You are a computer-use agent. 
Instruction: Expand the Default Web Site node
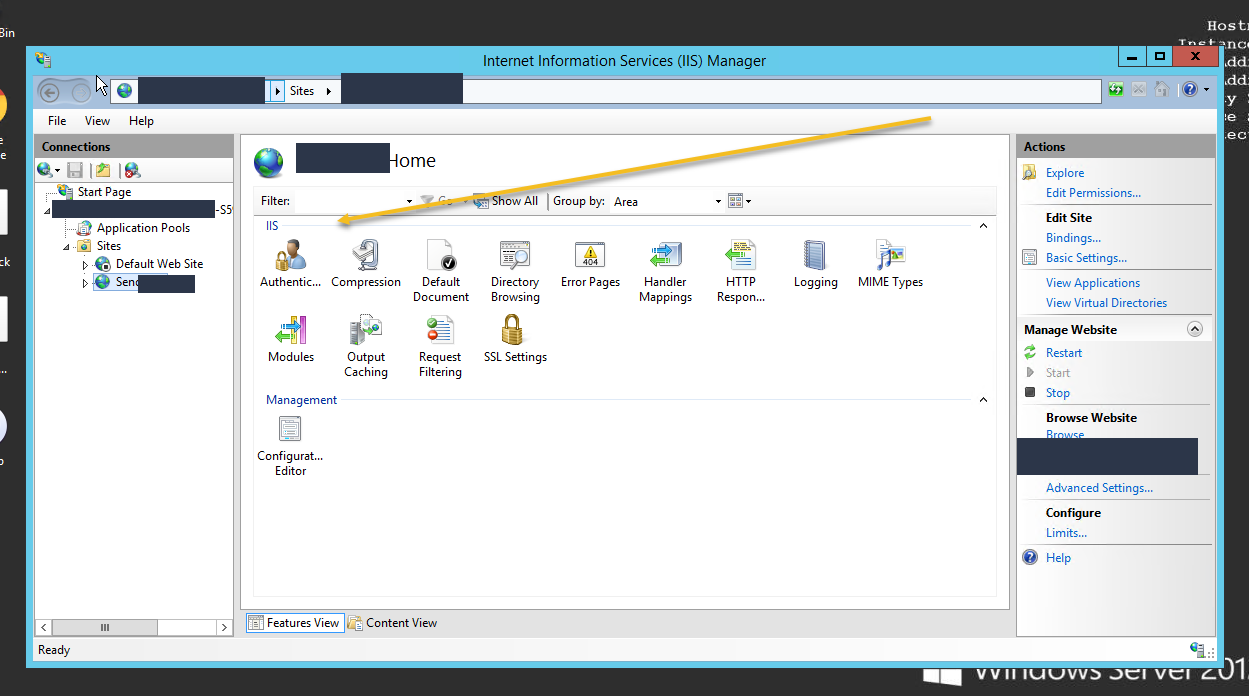click(x=86, y=265)
